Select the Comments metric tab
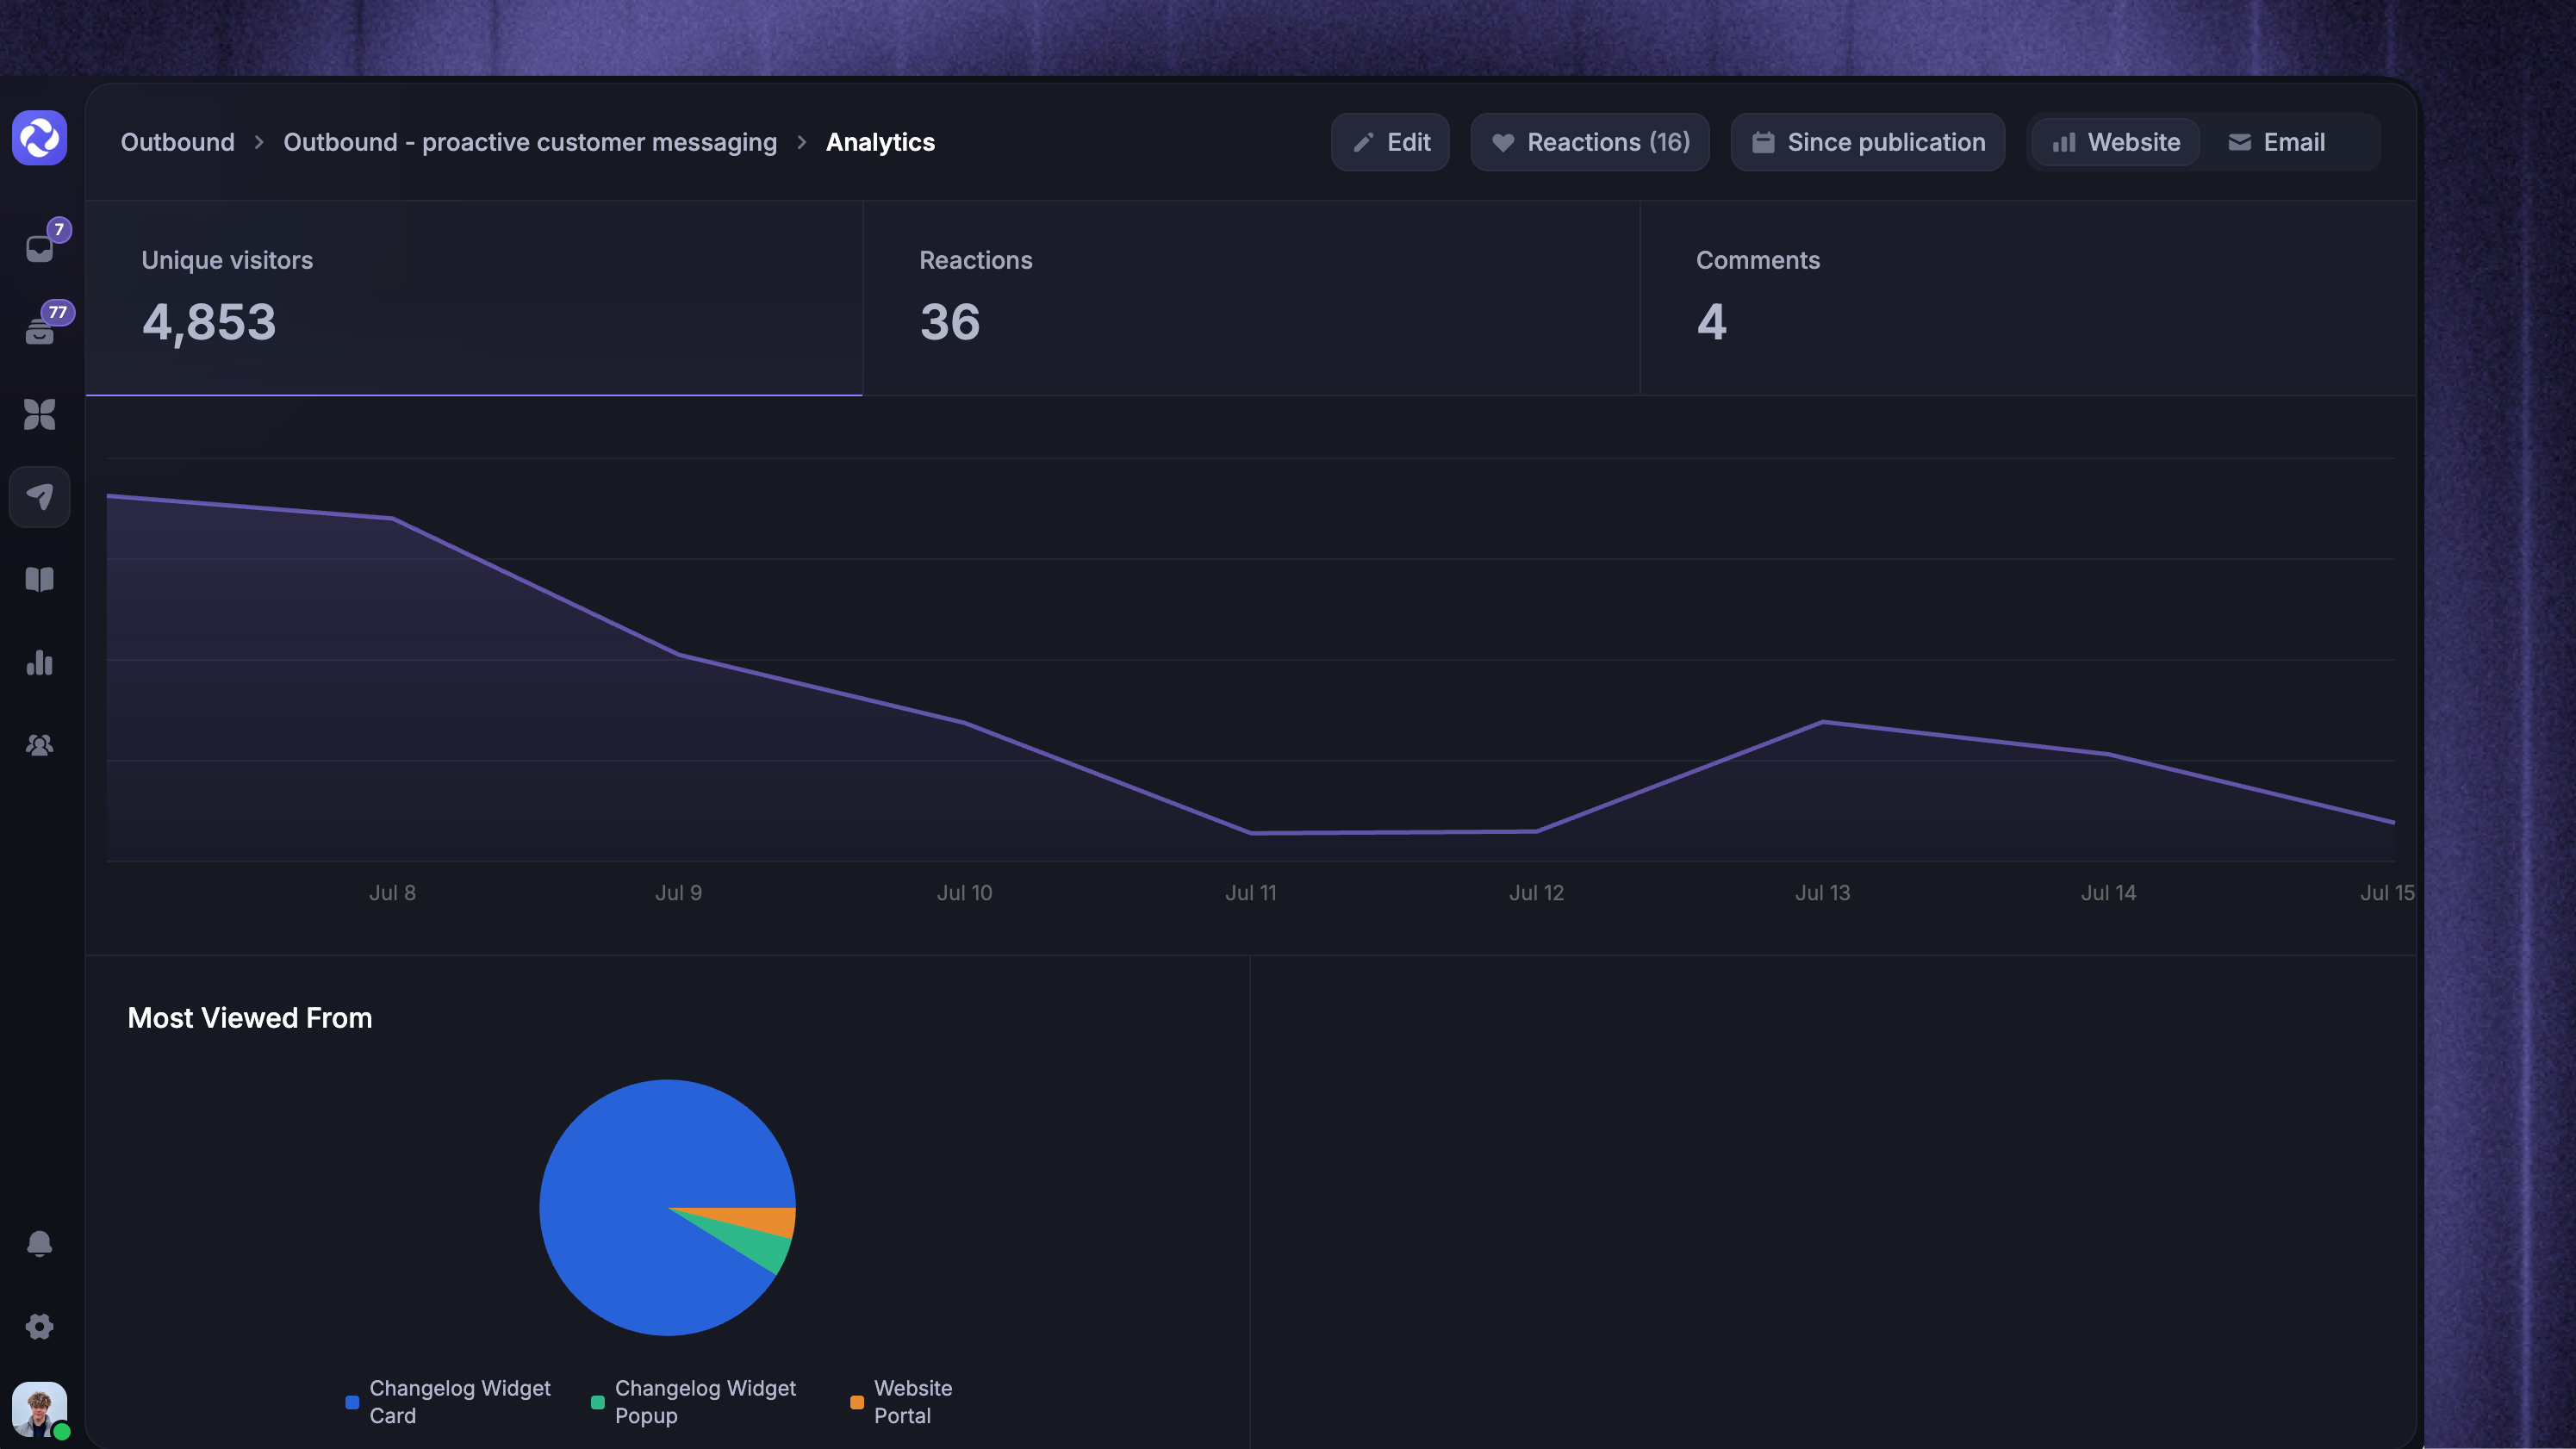This screenshot has height=1449, width=2576. (x=2029, y=298)
